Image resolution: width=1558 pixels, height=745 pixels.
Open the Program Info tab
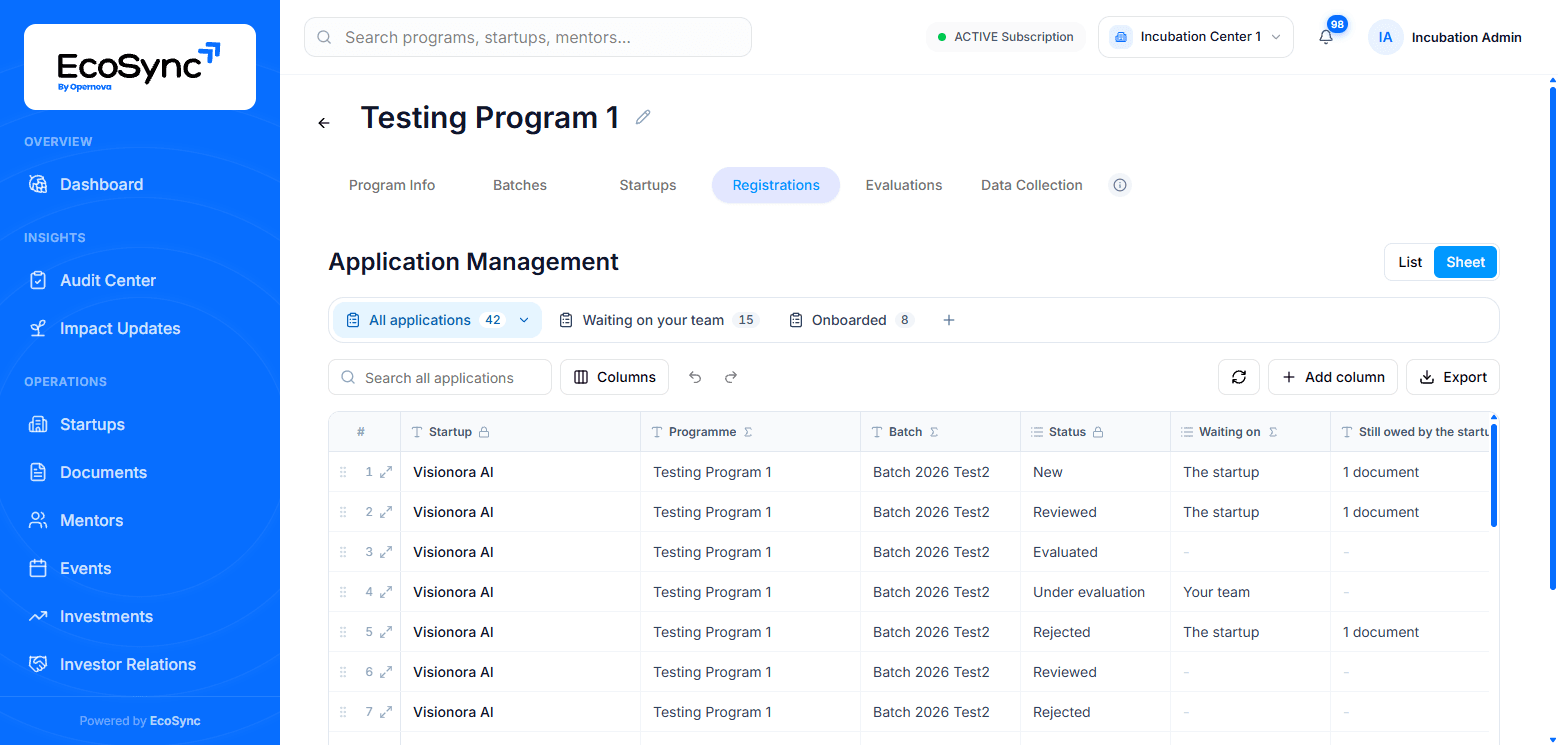(392, 185)
